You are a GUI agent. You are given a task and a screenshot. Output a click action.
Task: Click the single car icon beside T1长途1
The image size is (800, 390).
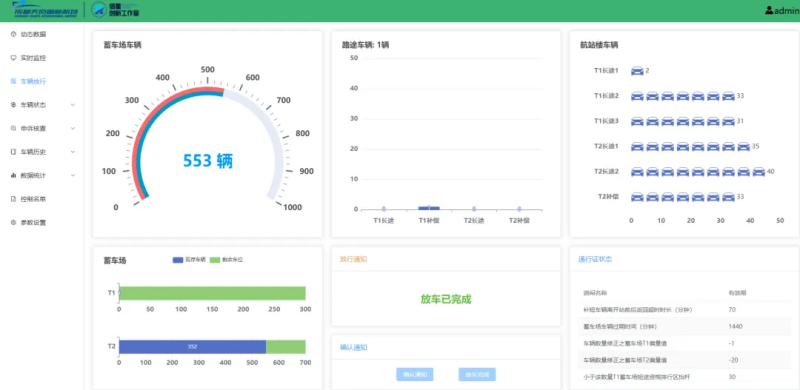[637, 70]
